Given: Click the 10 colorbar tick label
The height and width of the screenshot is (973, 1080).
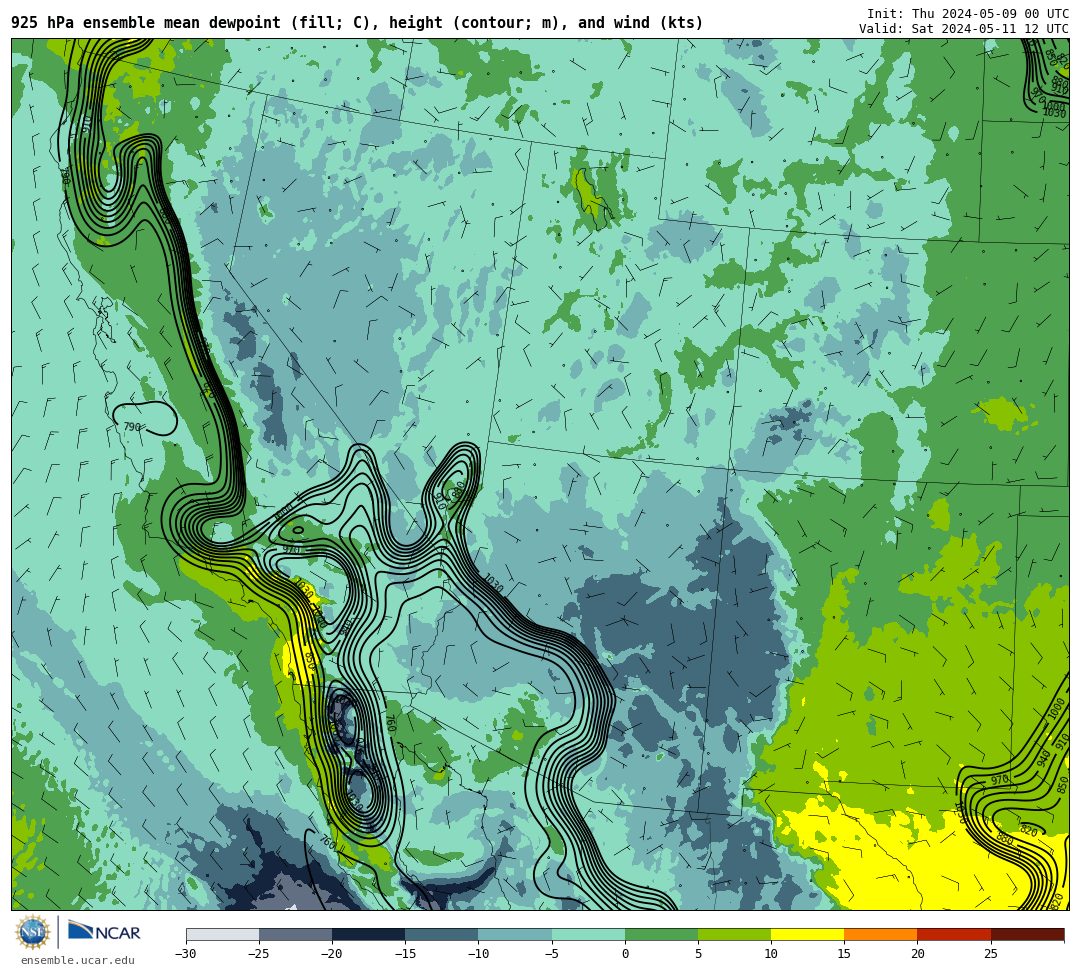Looking at the screenshot, I should tap(771, 954).
